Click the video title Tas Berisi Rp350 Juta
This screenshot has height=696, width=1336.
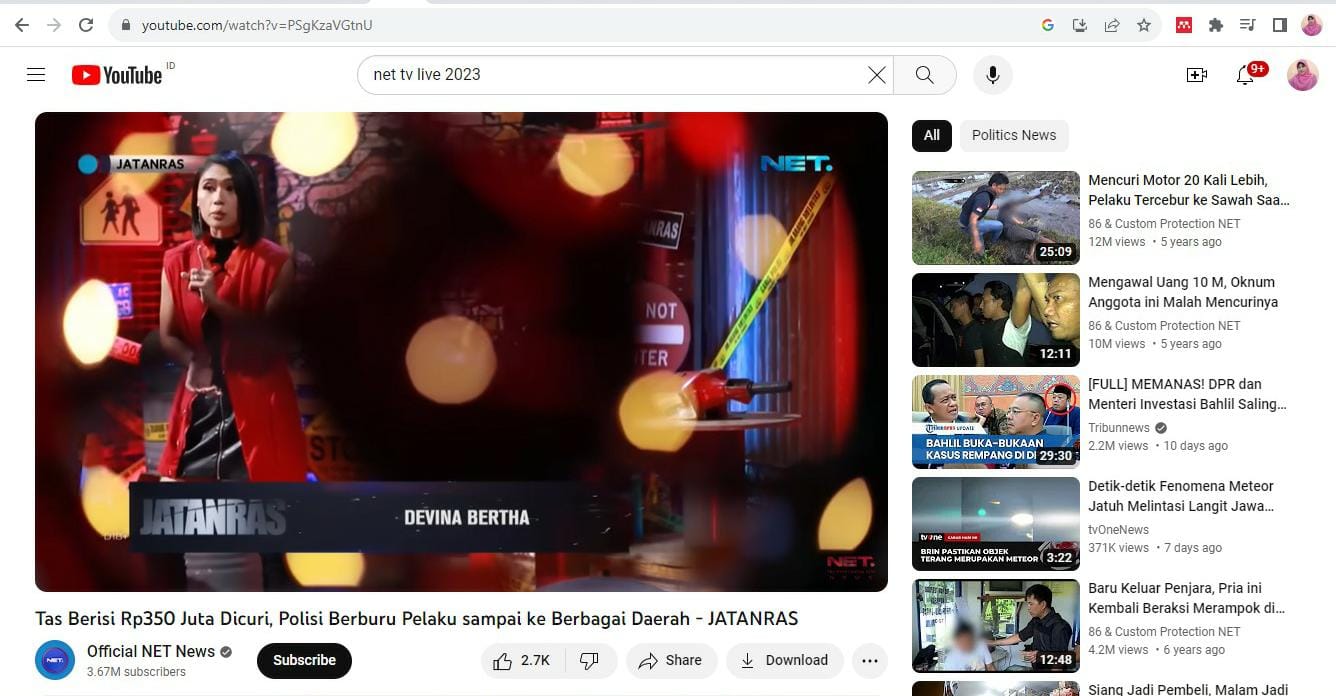pyautogui.click(x=417, y=619)
